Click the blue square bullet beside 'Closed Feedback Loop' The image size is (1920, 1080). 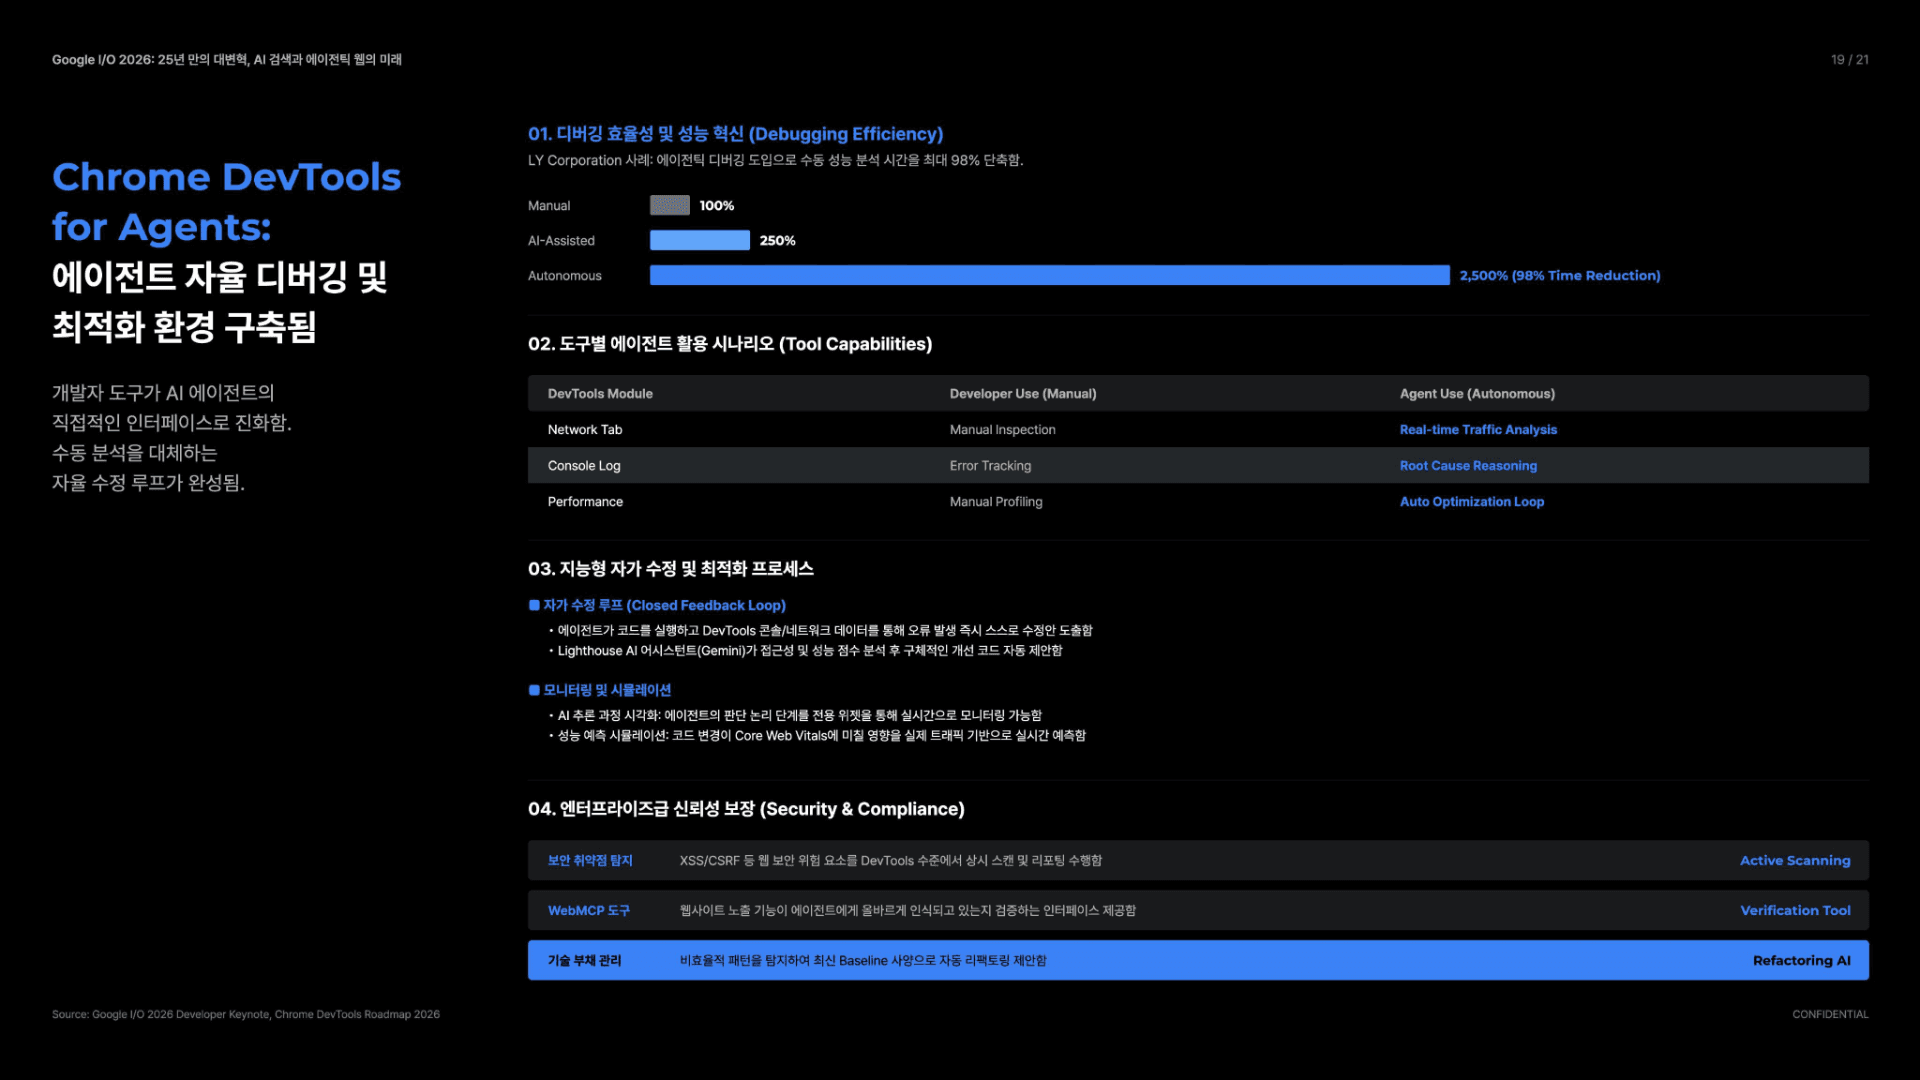pyautogui.click(x=534, y=605)
